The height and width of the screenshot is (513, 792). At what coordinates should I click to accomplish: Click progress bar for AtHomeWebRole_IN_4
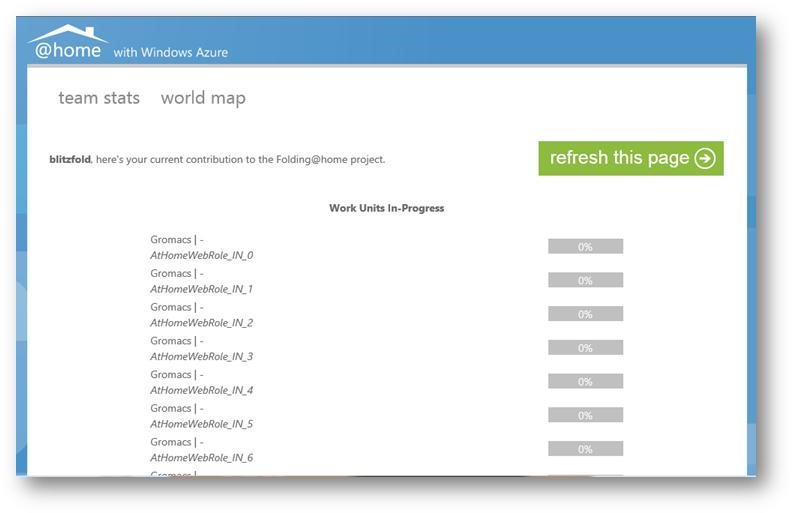click(585, 382)
